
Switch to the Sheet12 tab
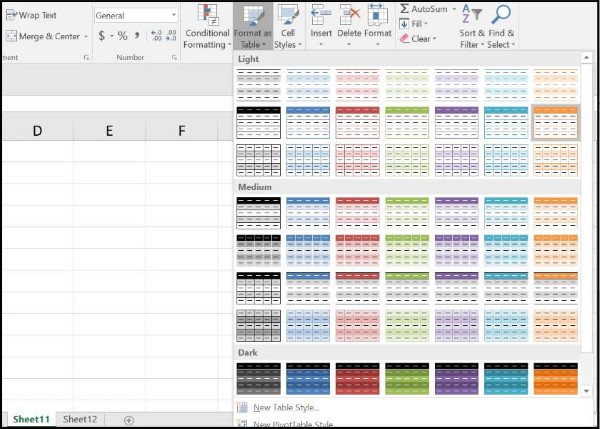click(x=81, y=419)
